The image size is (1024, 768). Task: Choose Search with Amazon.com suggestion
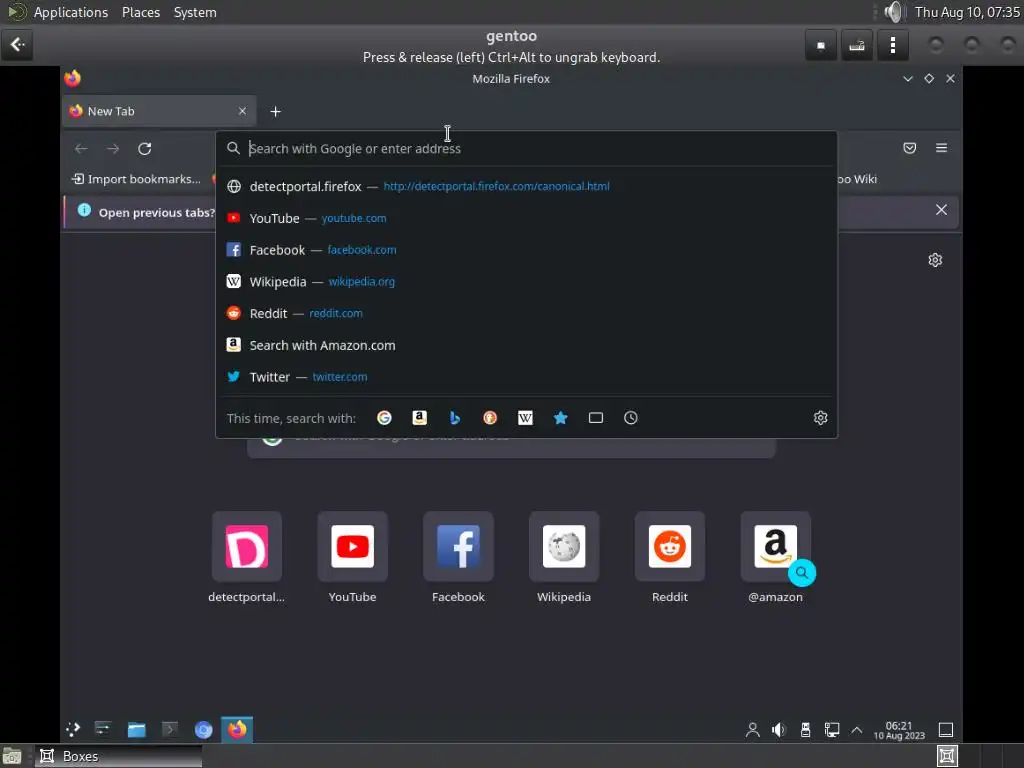(x=526, y=345)
